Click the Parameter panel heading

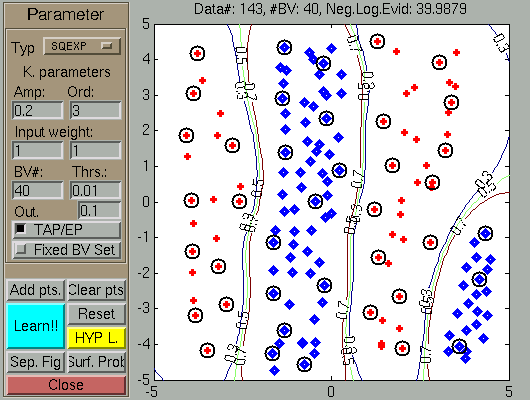(66, 14)
